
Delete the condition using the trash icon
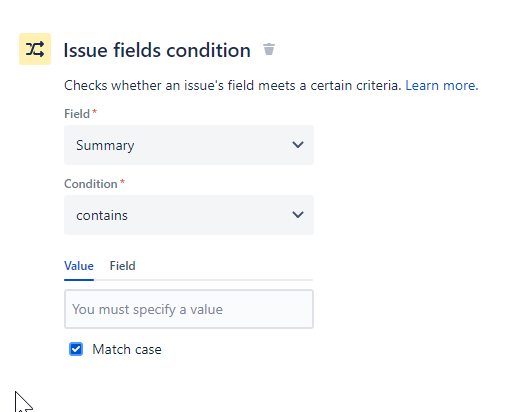pyautogui.click(x=269, y=49)
